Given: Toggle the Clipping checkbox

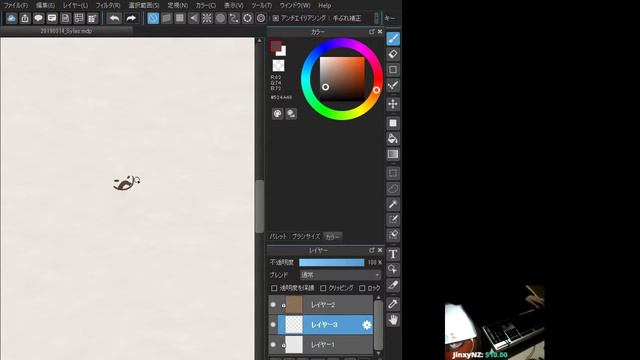Looking at the screenshot, I should click(323, 288).
